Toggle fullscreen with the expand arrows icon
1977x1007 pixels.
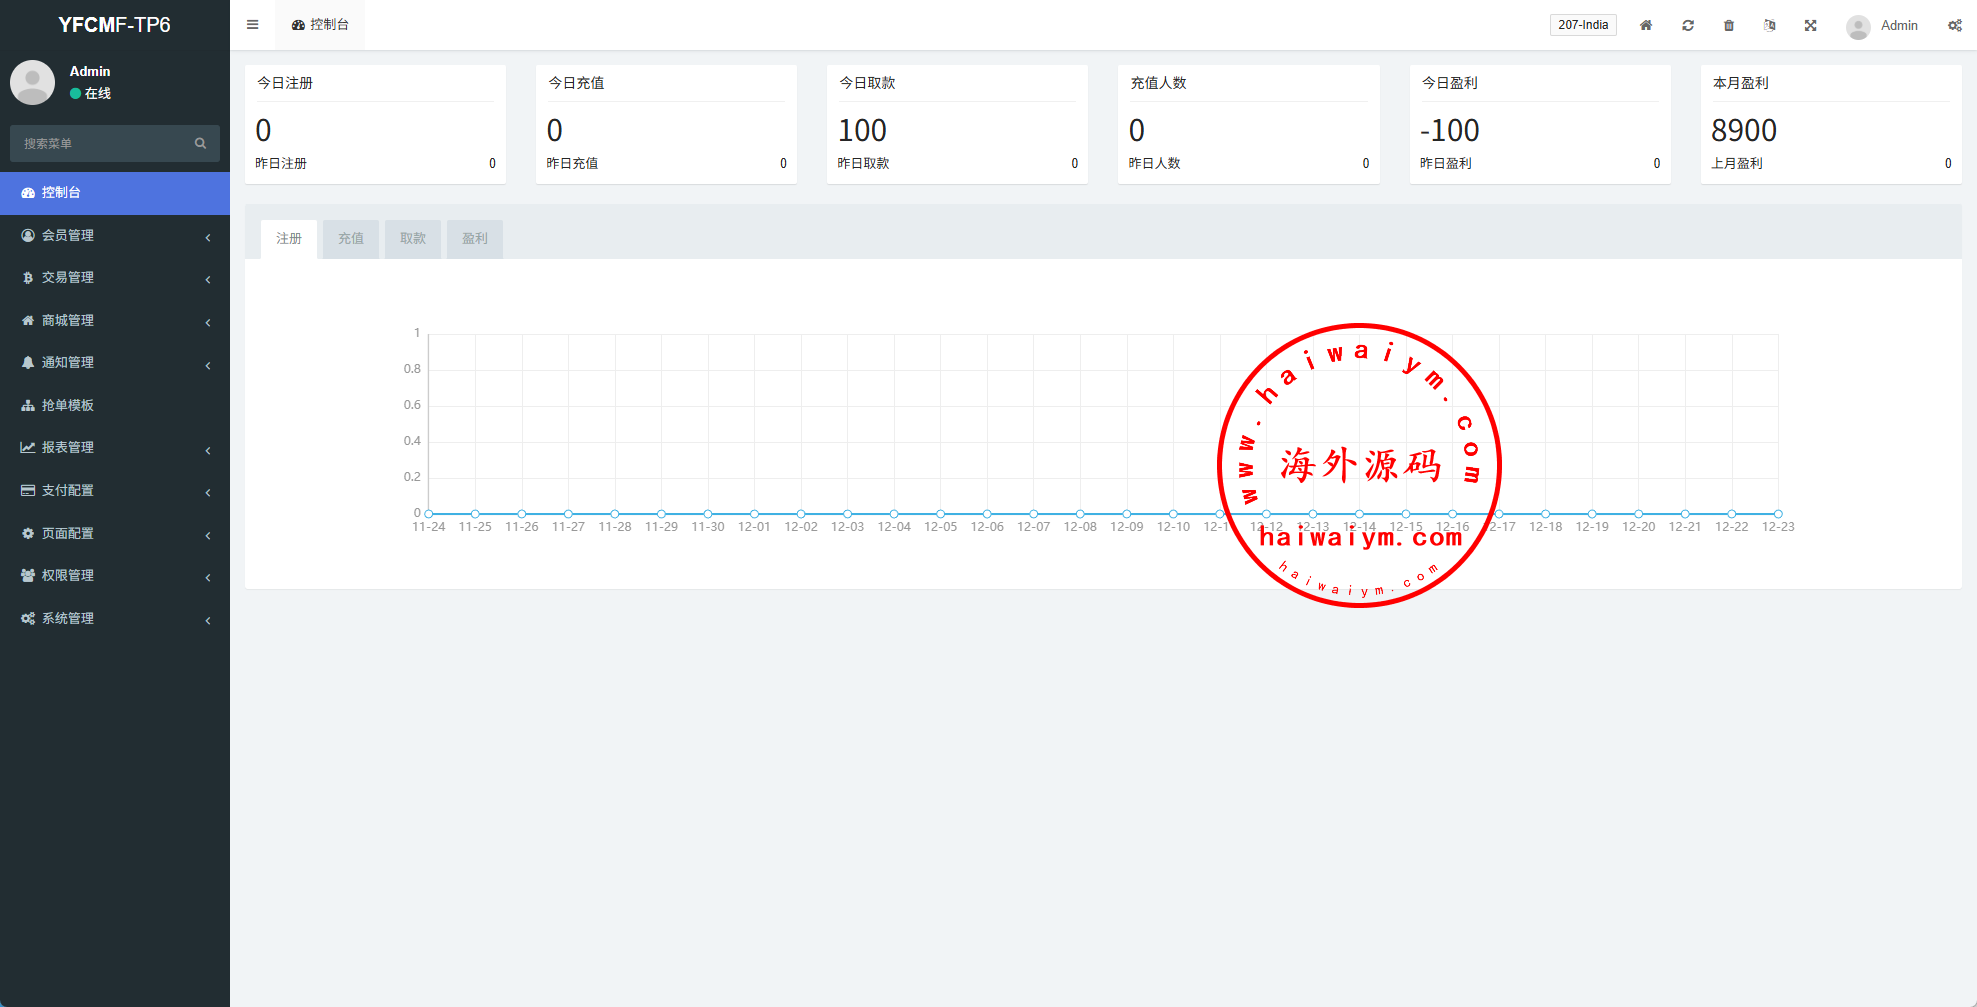(1811, 25)
